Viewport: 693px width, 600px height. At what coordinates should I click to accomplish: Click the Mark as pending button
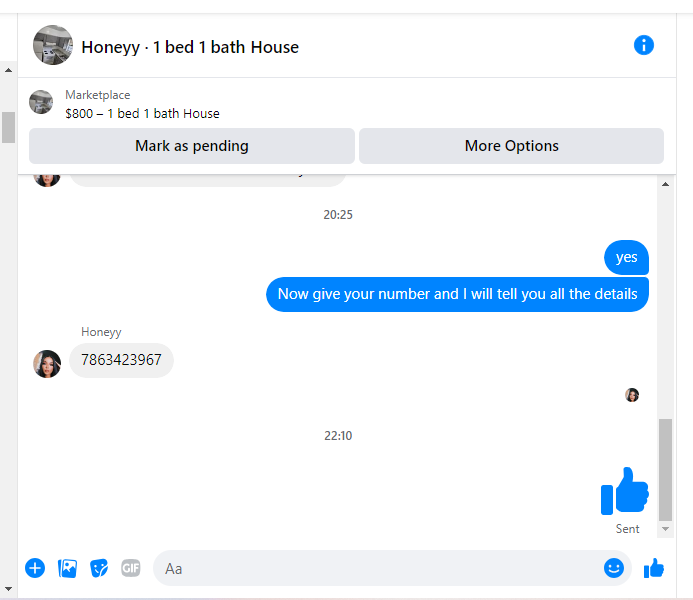point(192,146)
